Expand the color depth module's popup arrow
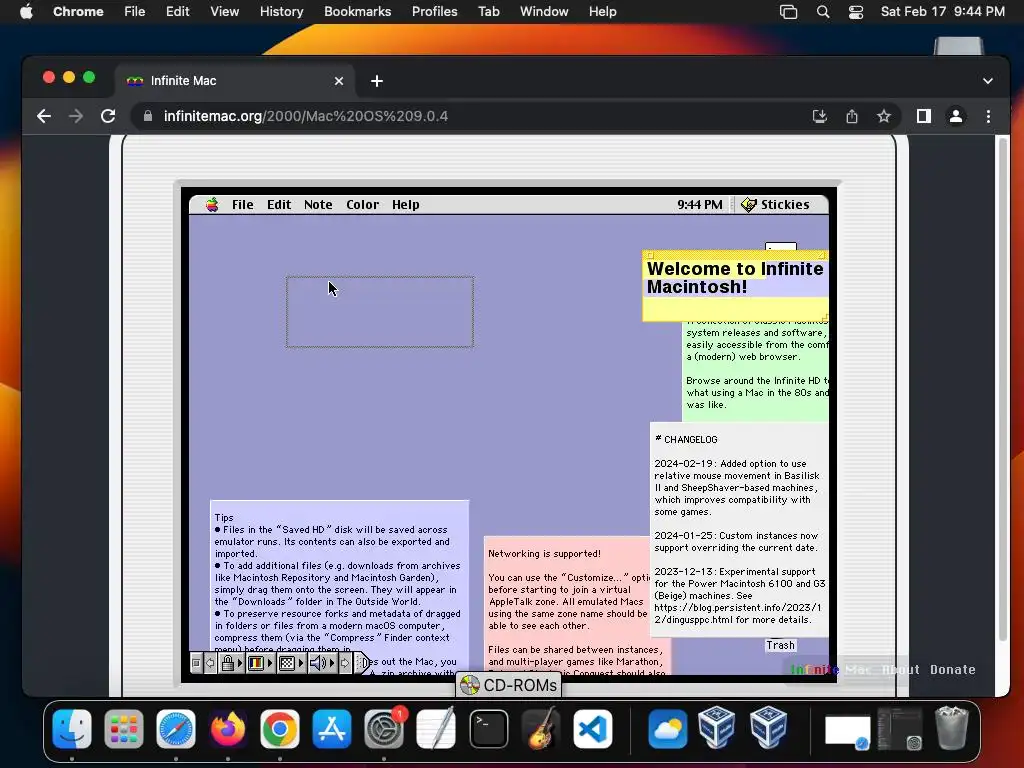This screenshot has width=1024, height=768. coord(270,663)
